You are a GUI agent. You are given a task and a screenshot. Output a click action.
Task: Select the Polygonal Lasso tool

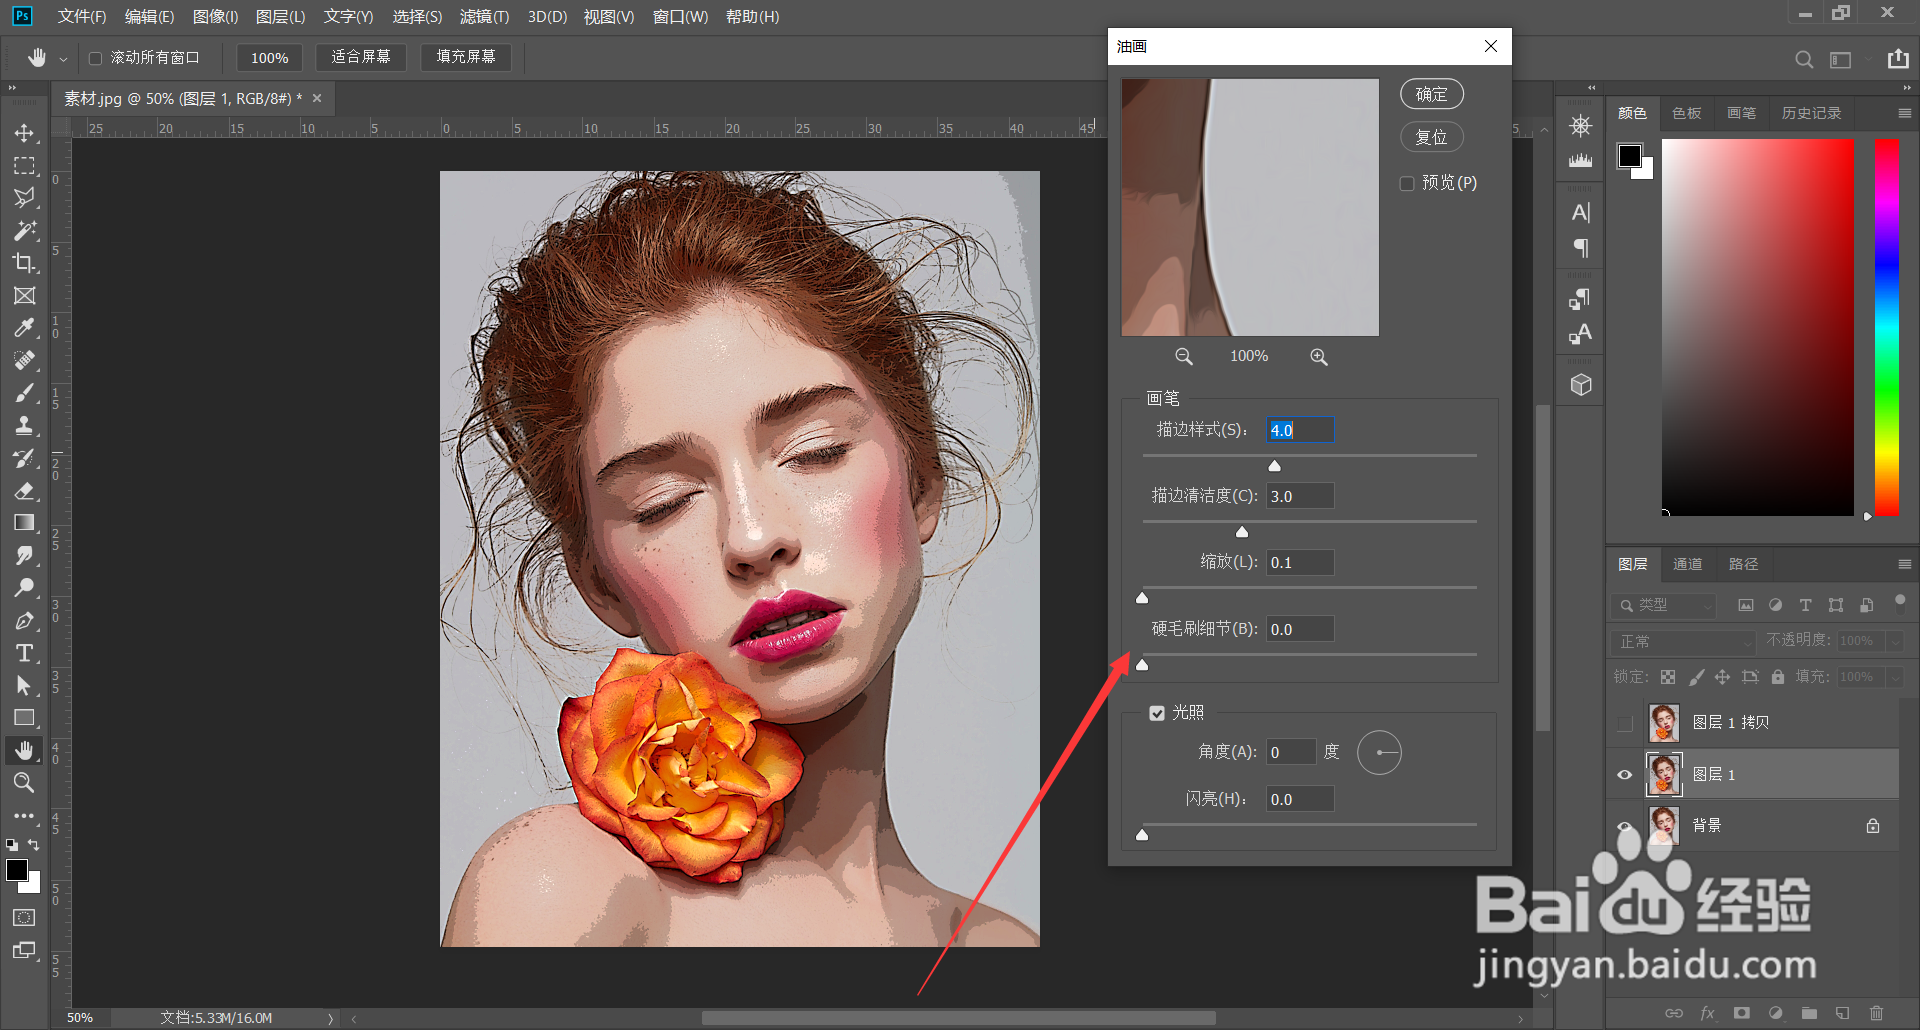[x=24, y=198]
